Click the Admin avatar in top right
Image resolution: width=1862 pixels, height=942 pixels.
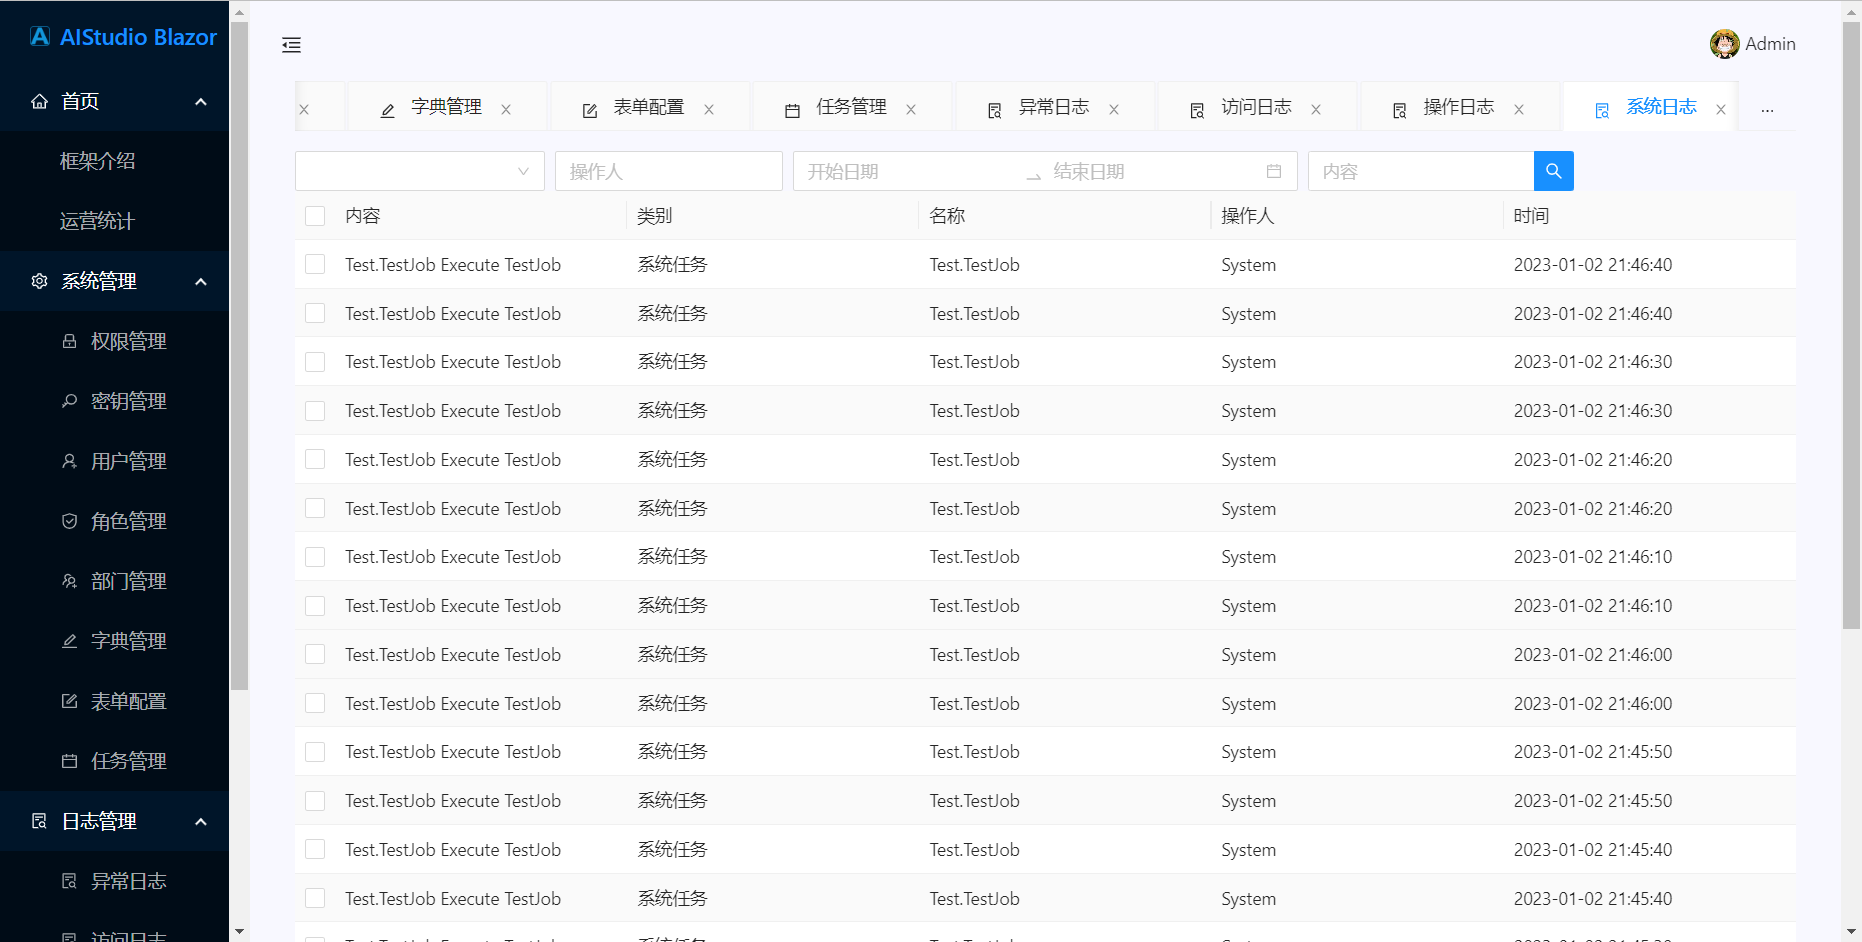pos(1725,44)
